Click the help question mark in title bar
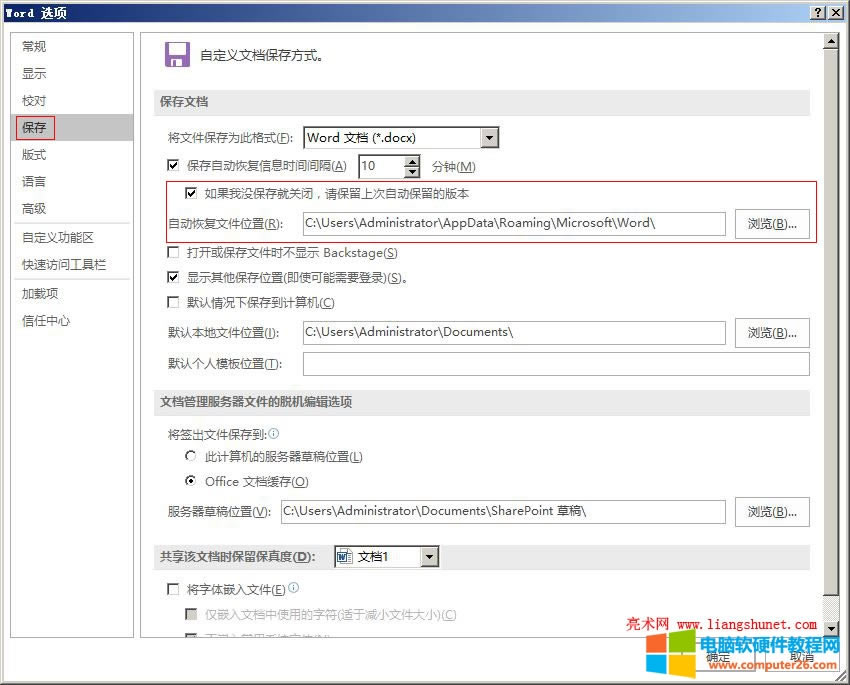This screenshot has height=685, width=850. click(816, 12)
